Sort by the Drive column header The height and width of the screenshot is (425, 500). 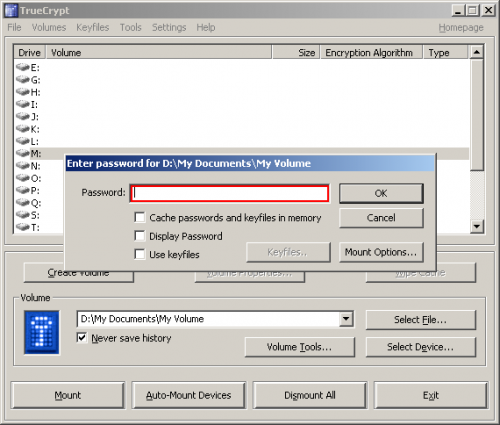(29, 52)
